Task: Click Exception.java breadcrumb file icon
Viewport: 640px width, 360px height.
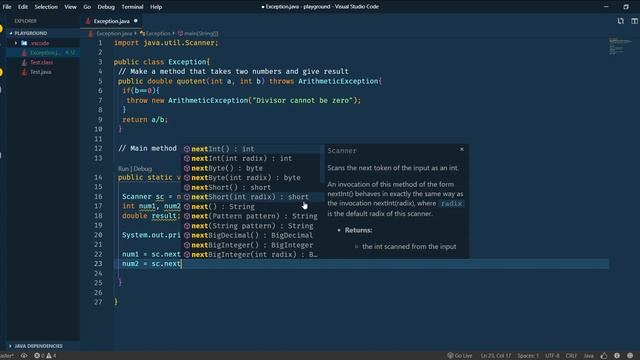Action: 91,33
